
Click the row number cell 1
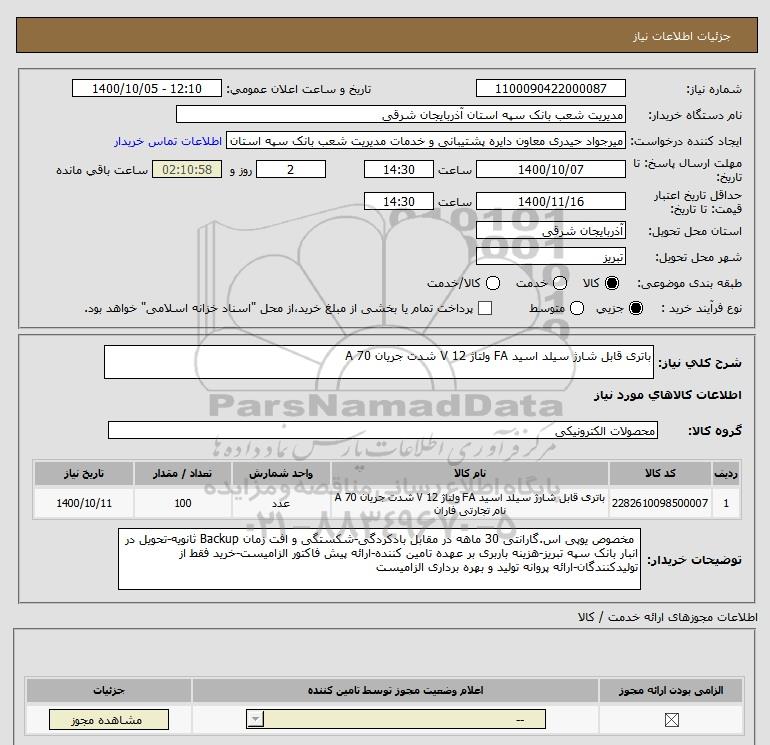[726, 503]
